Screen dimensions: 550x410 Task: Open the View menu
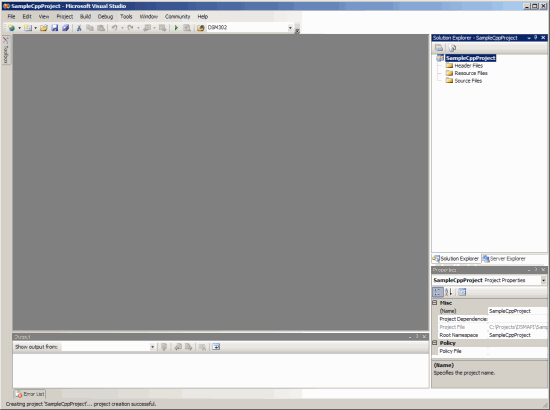pos(44,16)
